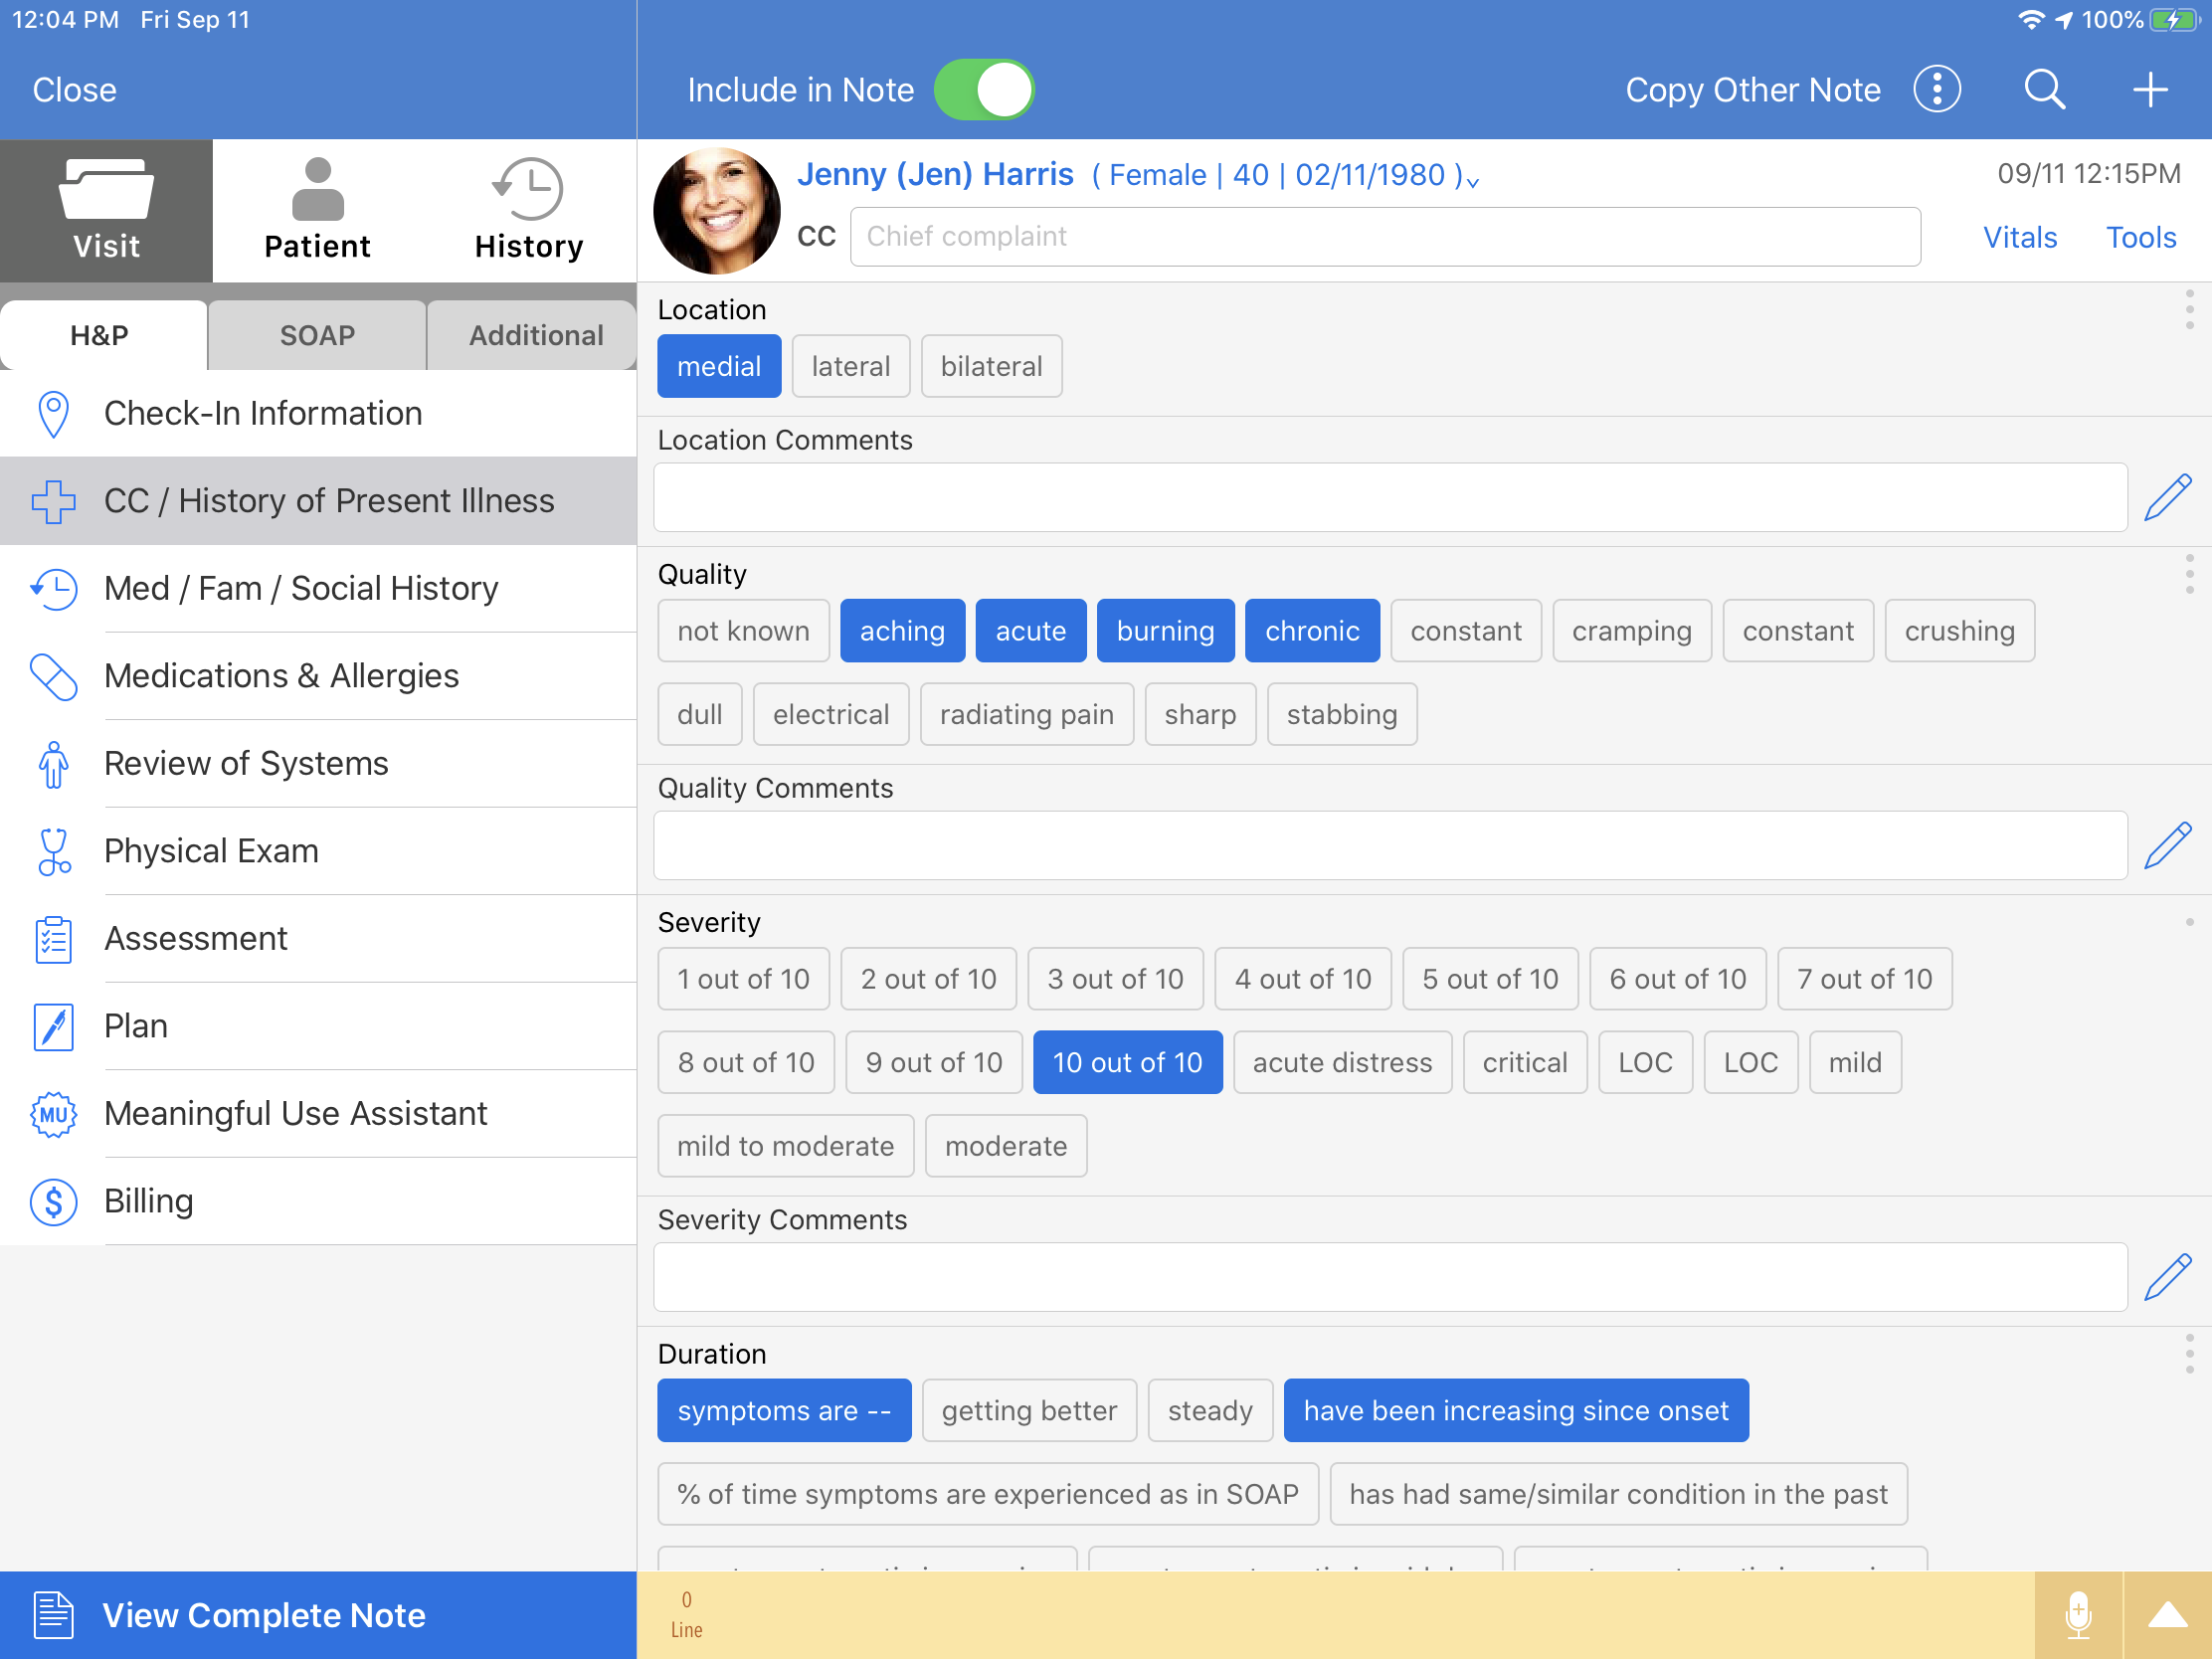
Task: Deselect have been increasing since onset
Action: [1515, 1410]
